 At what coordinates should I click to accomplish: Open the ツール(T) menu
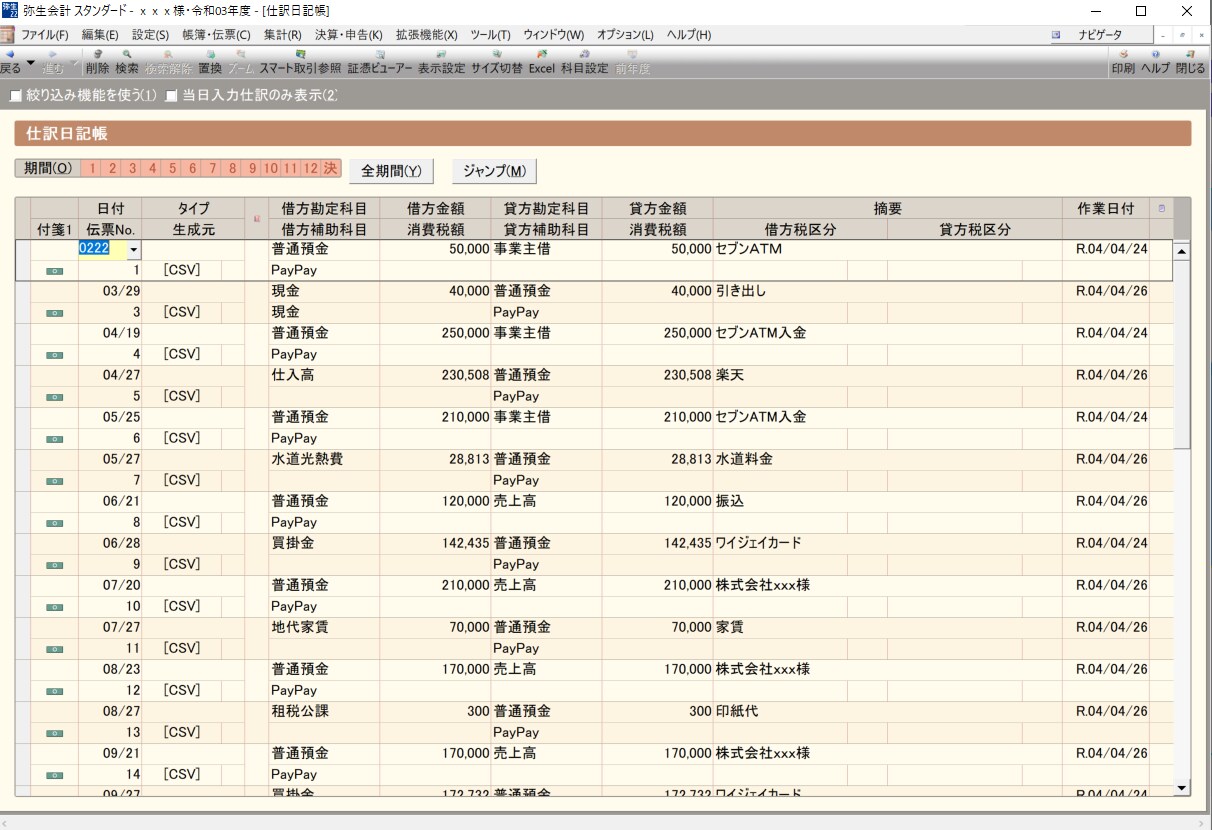coord(490,35)
